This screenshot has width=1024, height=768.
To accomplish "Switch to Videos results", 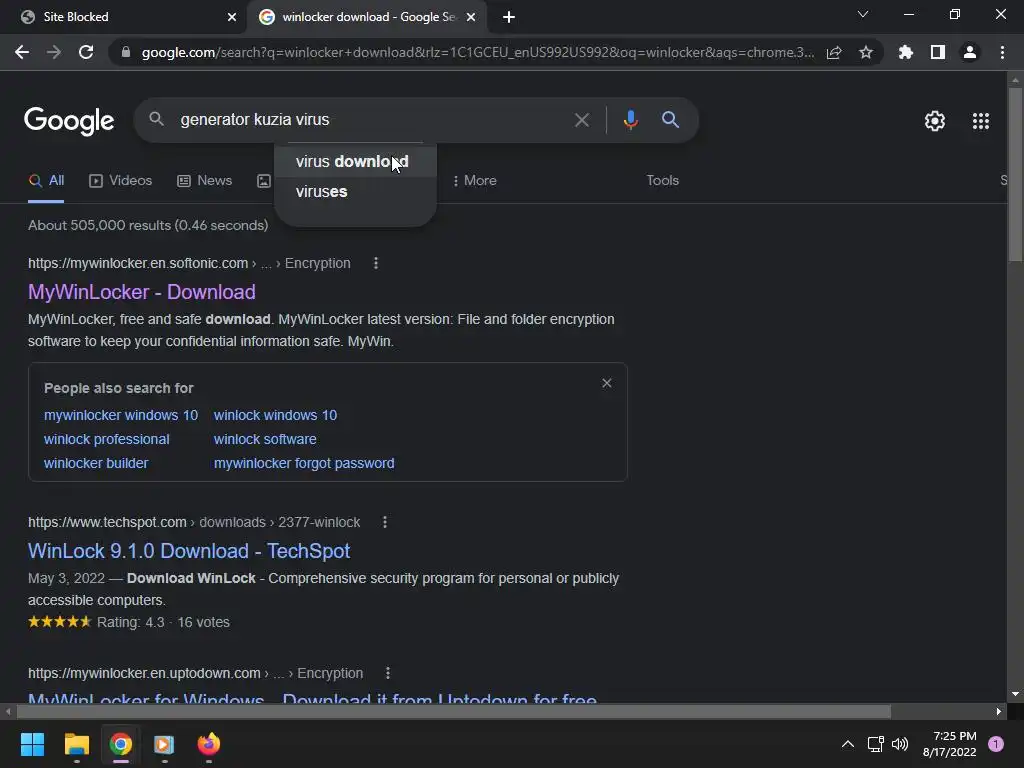I will point(120,181).
